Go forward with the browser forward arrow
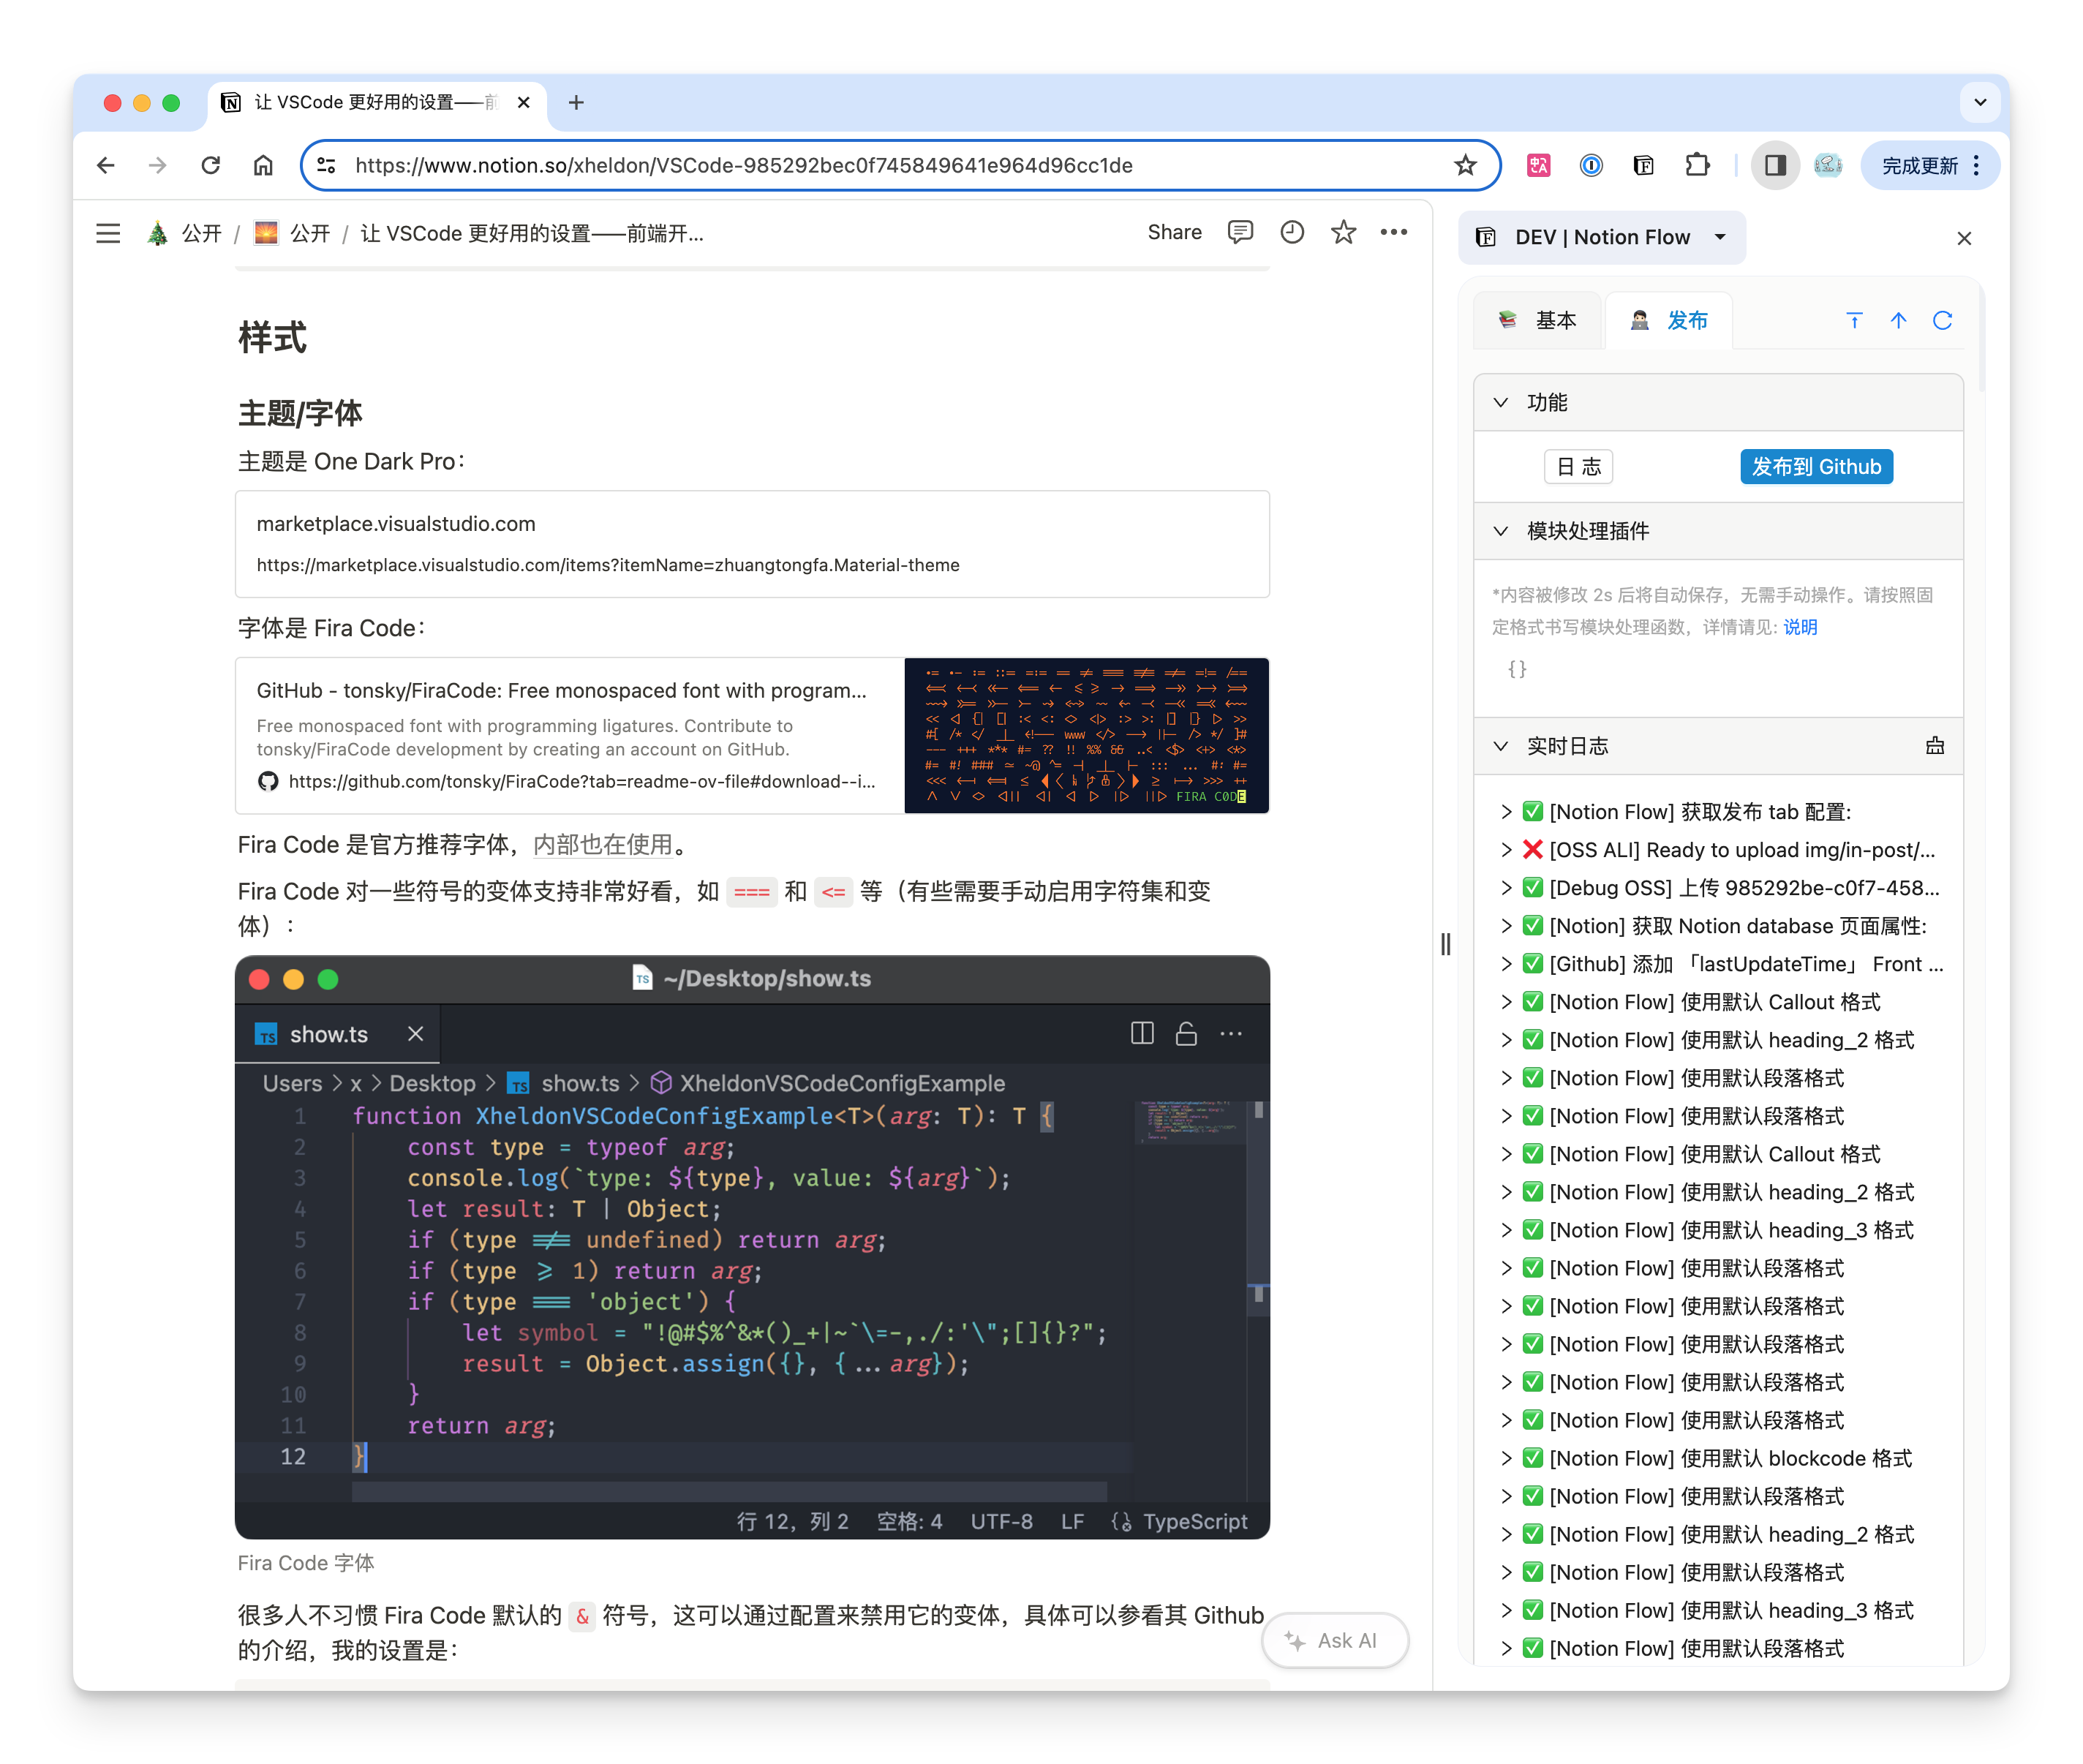 [158, 165]
